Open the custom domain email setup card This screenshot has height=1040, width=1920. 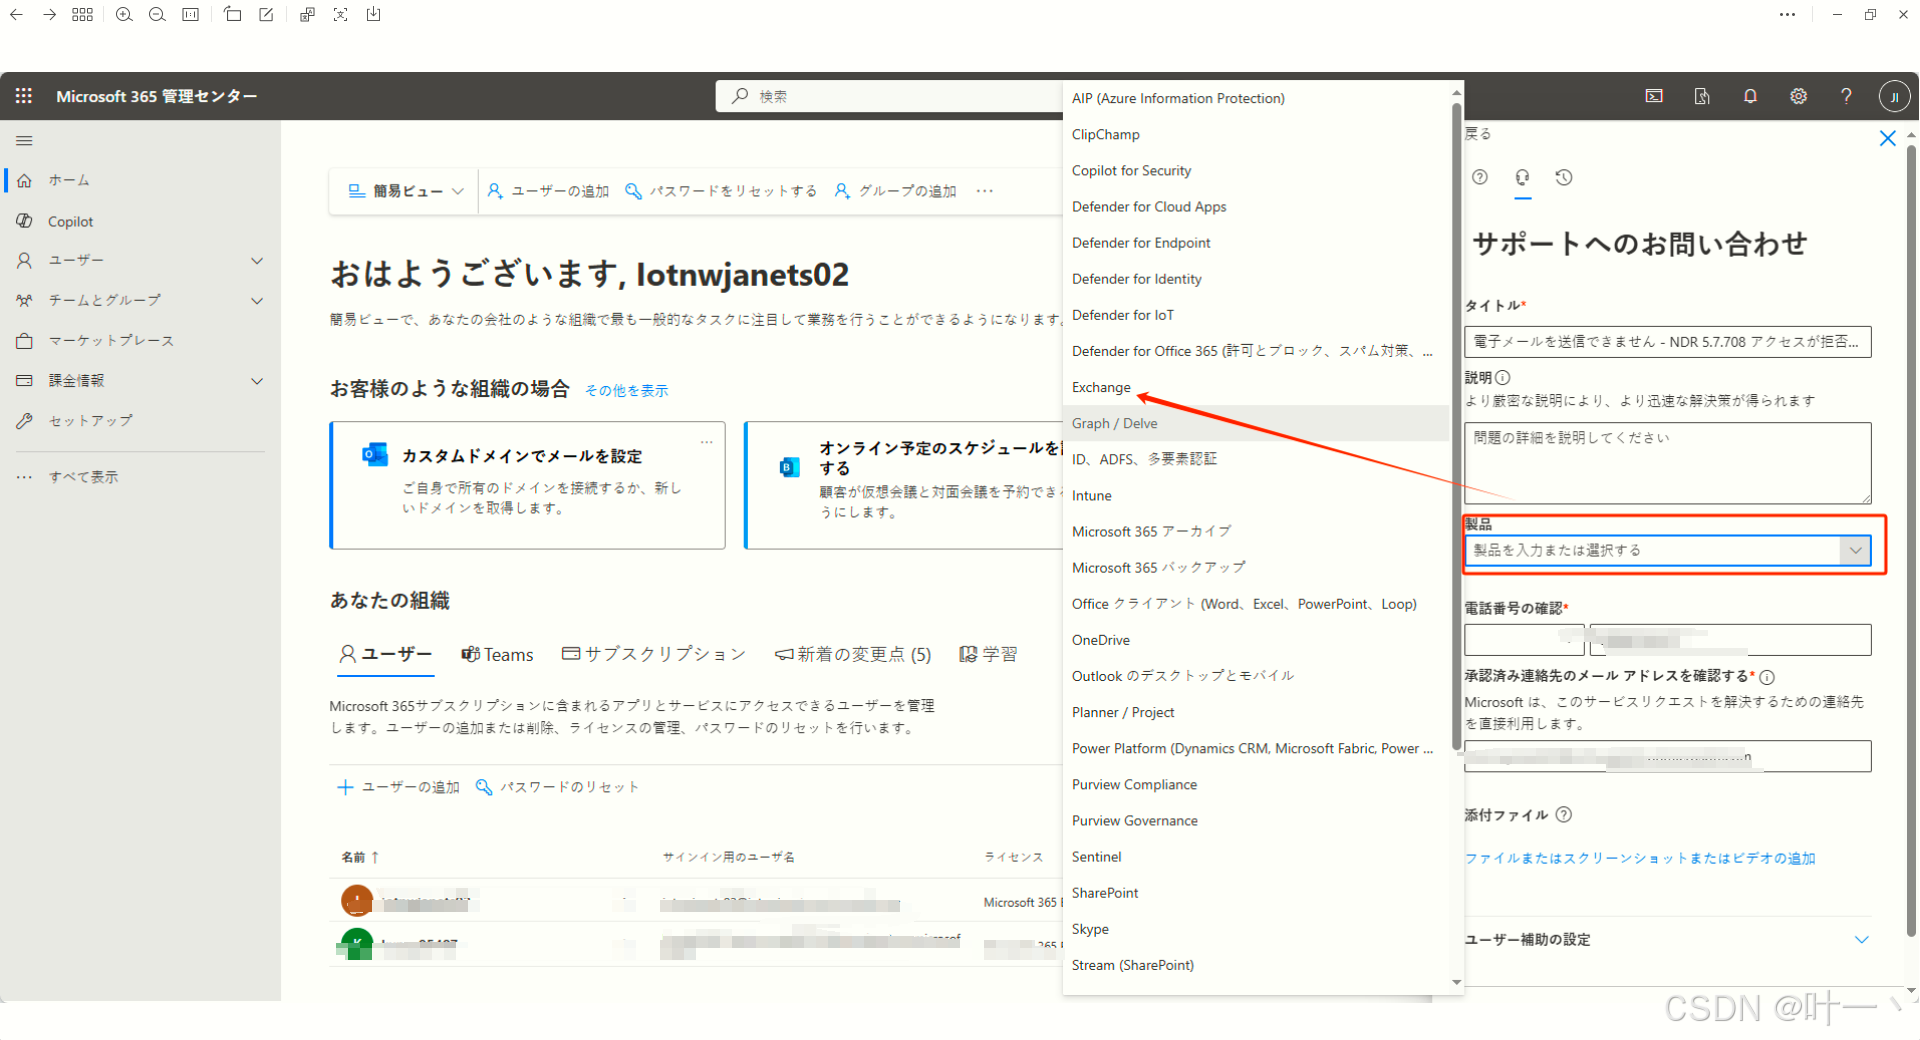(x=527, y=485)
